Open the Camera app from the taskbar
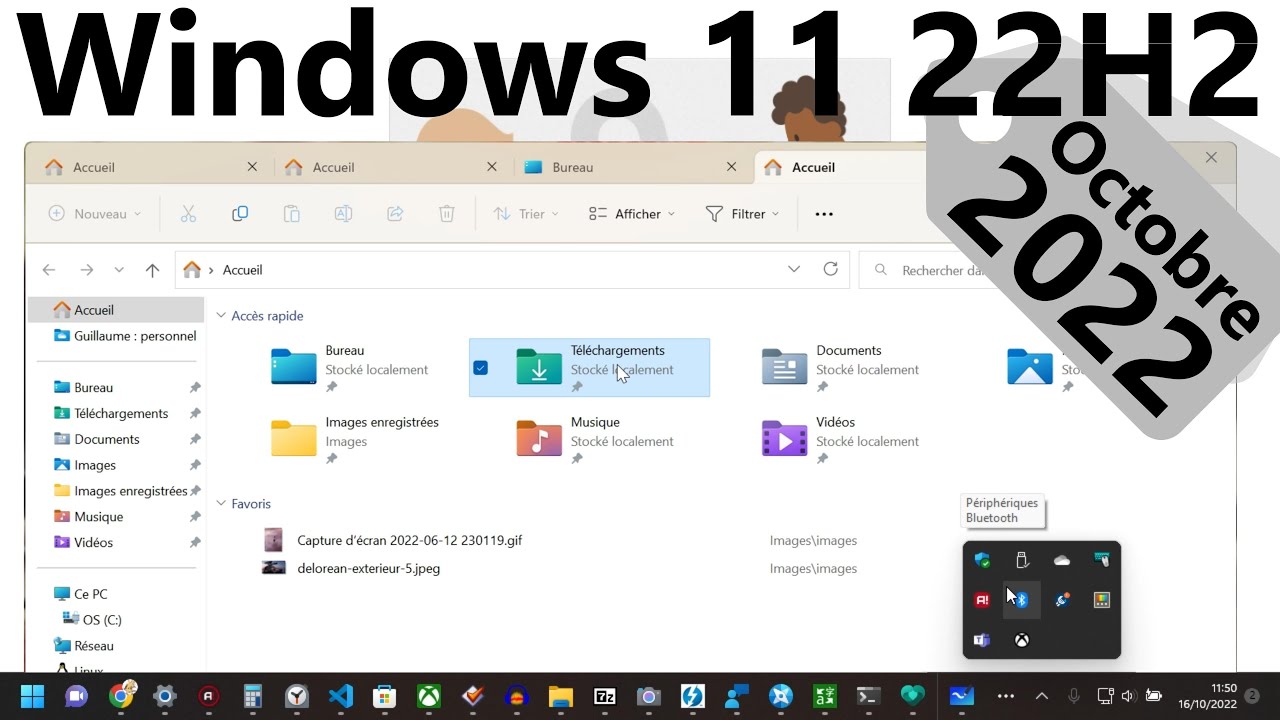Viewport: 1280px width, 720px height. tap(649, 696)
